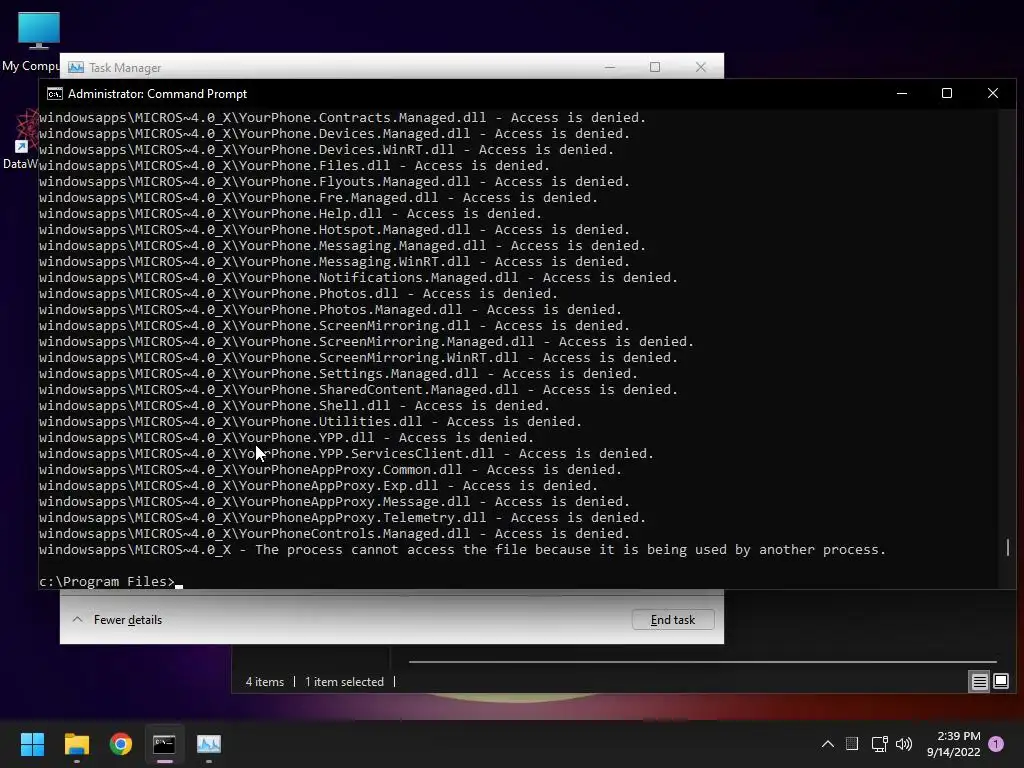
Task: Minimize the Command Prompt window
Action: click(x=902, y=93)
